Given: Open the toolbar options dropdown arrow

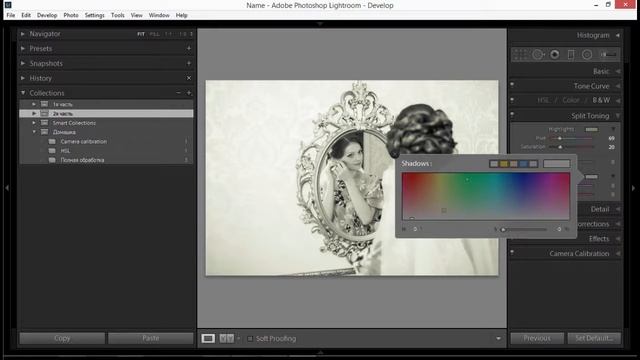Looking at the screenshot, I should 498,338.
